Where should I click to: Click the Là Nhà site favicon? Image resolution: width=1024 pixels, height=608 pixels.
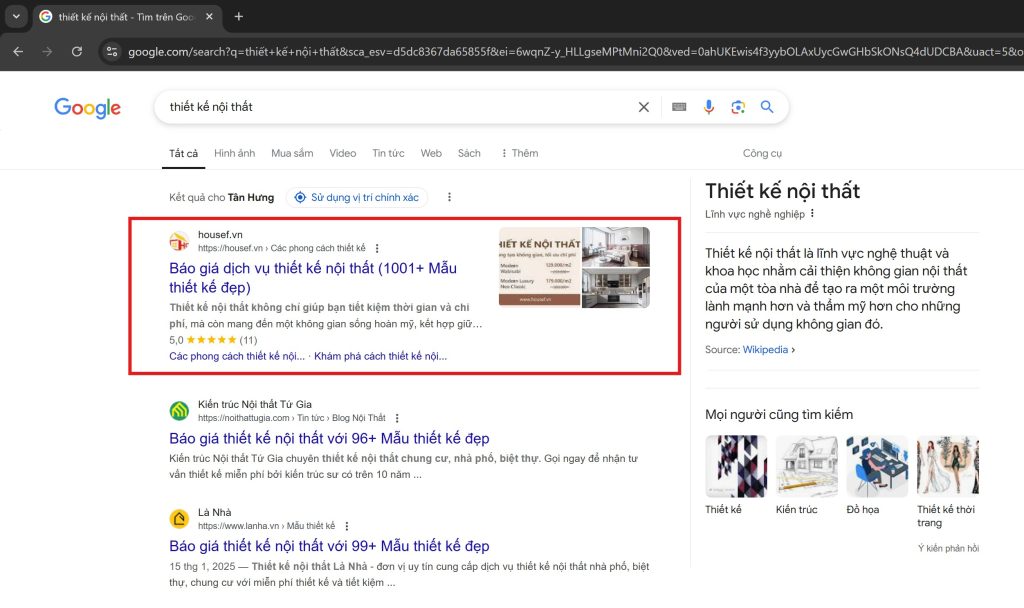(179, 519)
